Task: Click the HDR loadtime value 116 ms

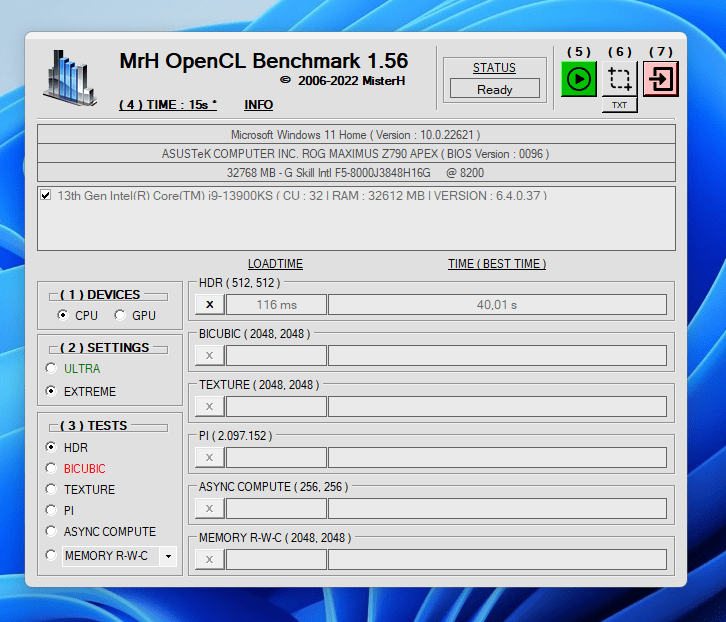Action: tap(276, 304)
